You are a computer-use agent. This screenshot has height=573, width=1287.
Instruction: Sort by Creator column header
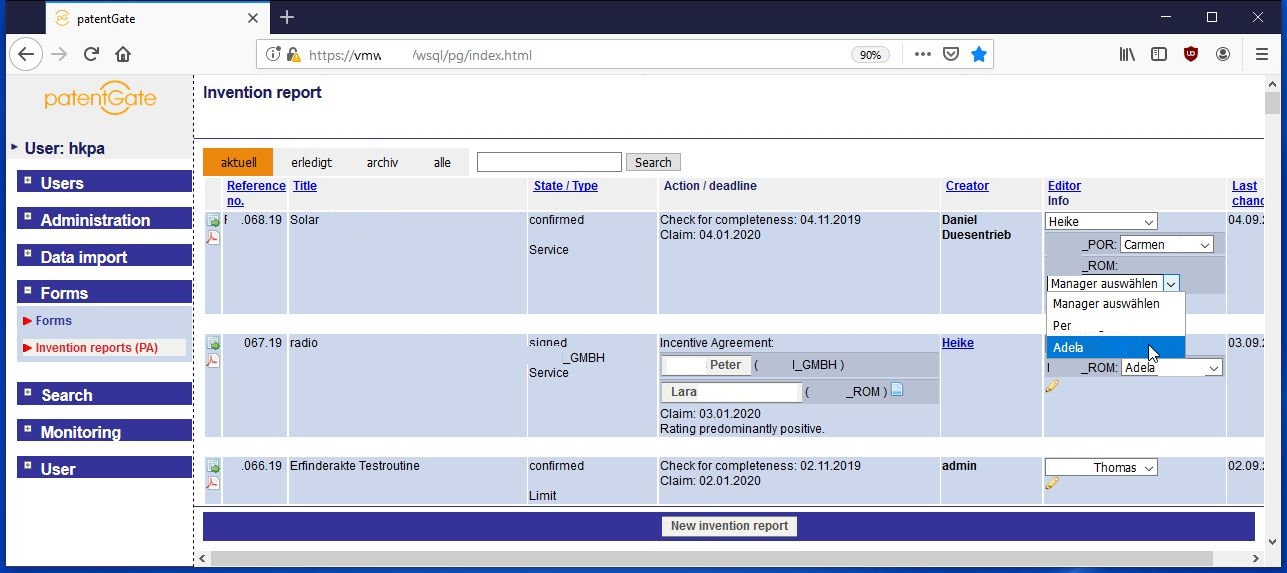[967, 186]
